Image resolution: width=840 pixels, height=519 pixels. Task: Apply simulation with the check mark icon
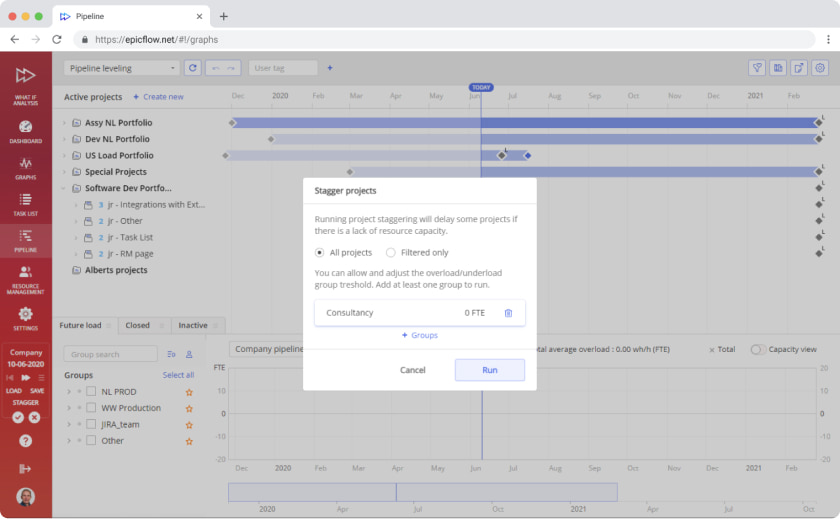pos(18,417)
